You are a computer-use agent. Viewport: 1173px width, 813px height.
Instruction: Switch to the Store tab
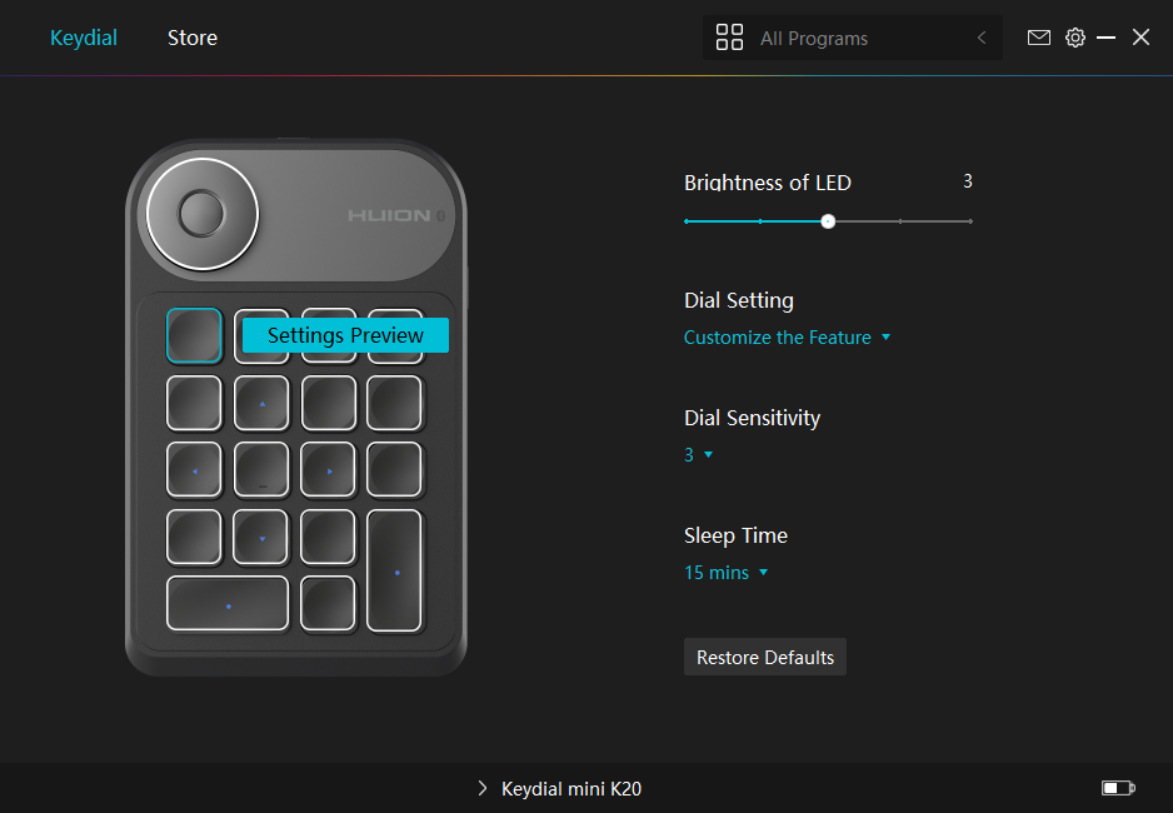tap(192, 37)
